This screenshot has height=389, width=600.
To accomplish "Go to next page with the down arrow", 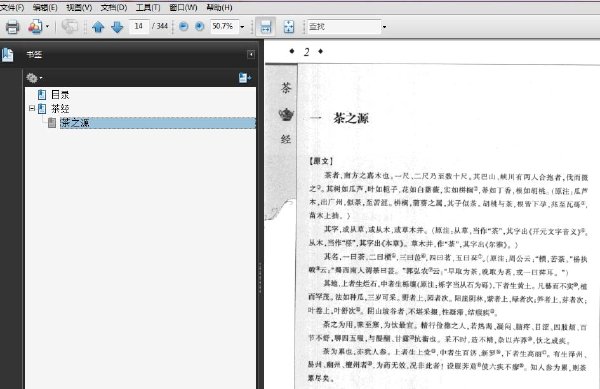I will [x=117, y=27].
